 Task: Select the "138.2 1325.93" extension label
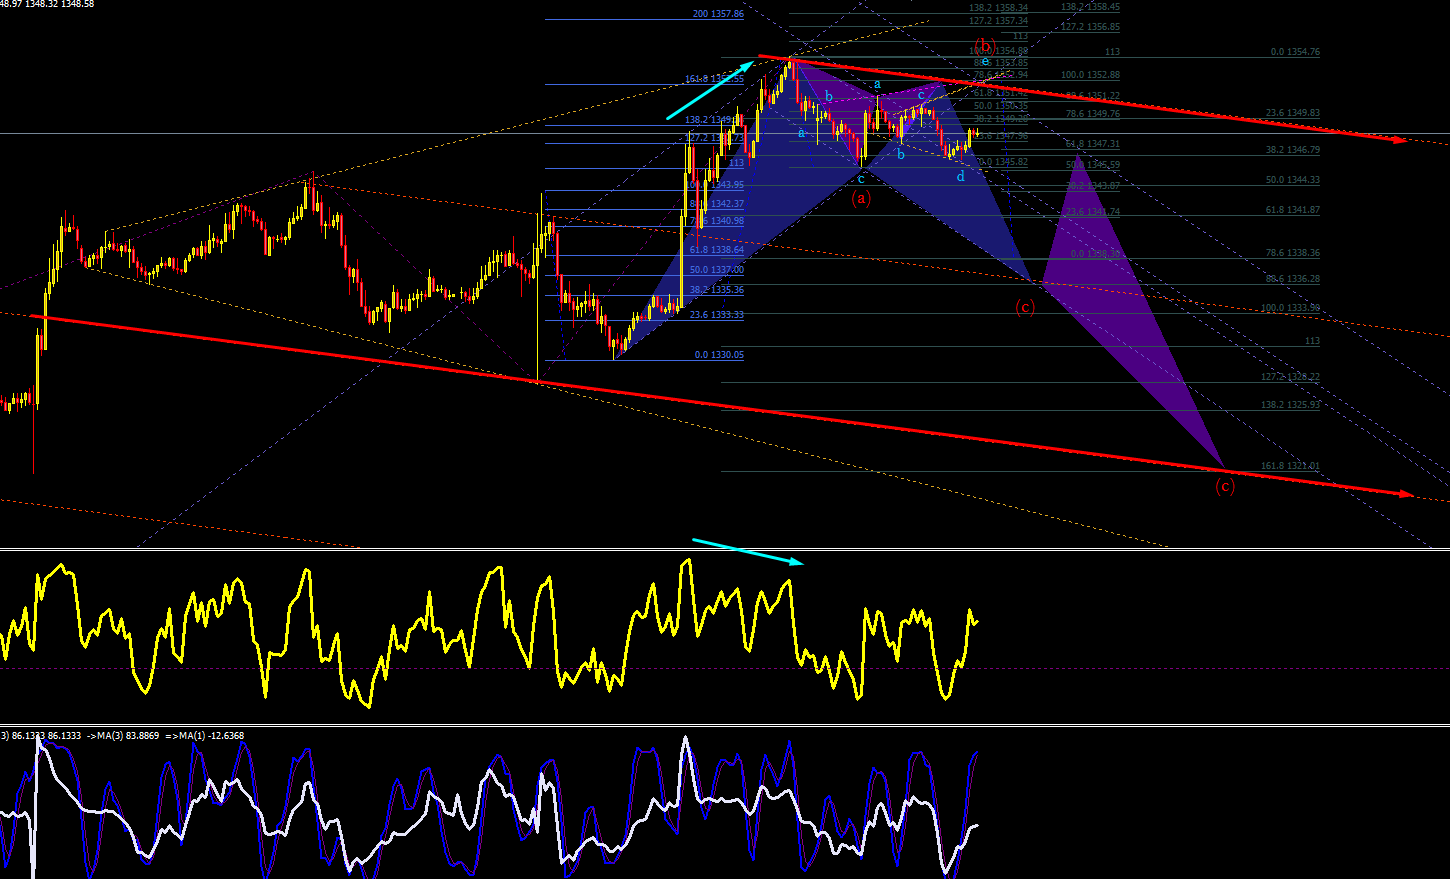click(x=1290, y=405)
